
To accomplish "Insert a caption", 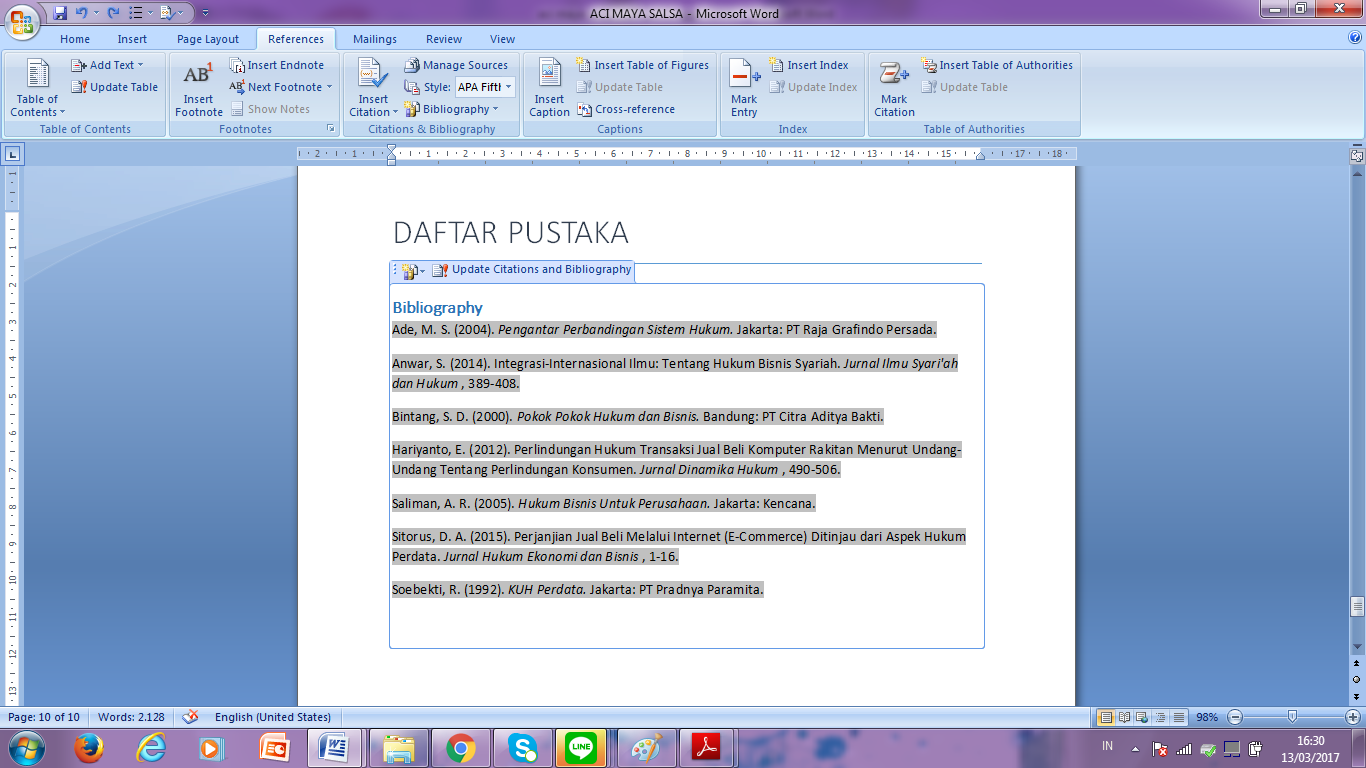I will (x=549, y=88).
